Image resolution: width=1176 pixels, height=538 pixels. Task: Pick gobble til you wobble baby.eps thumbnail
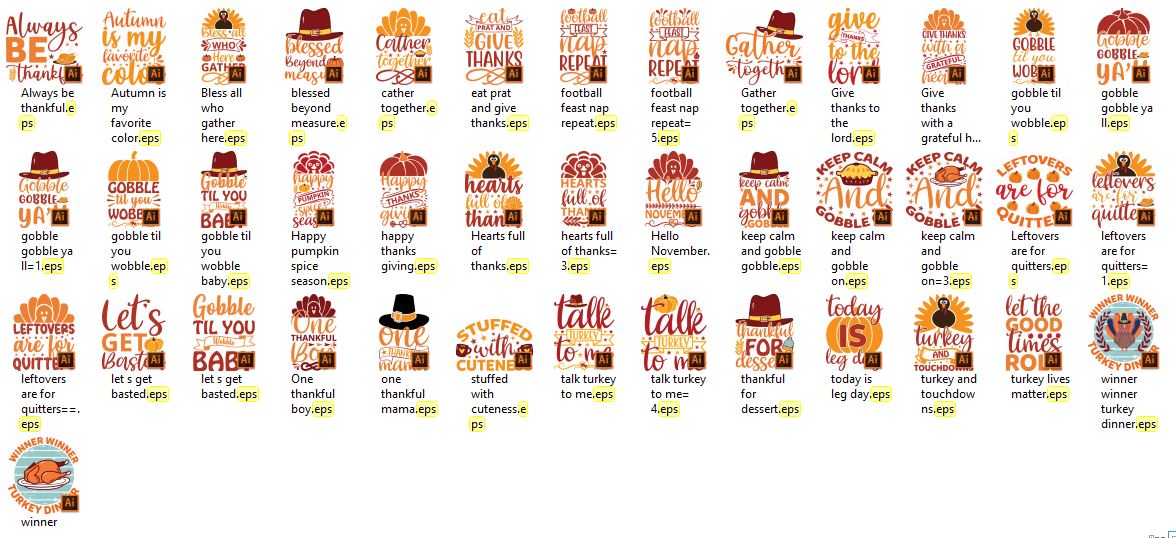pos(224,189)
